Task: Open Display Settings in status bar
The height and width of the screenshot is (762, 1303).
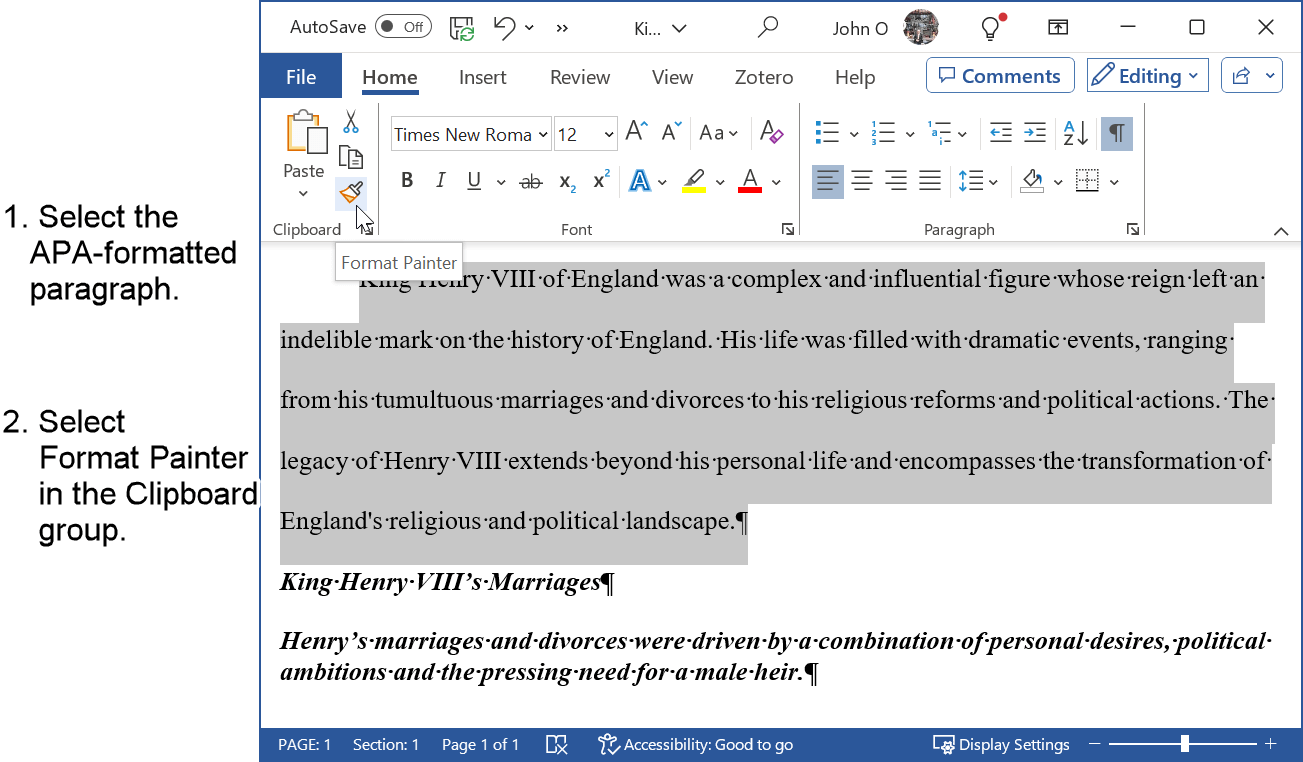Action: tap(1001, 744)
